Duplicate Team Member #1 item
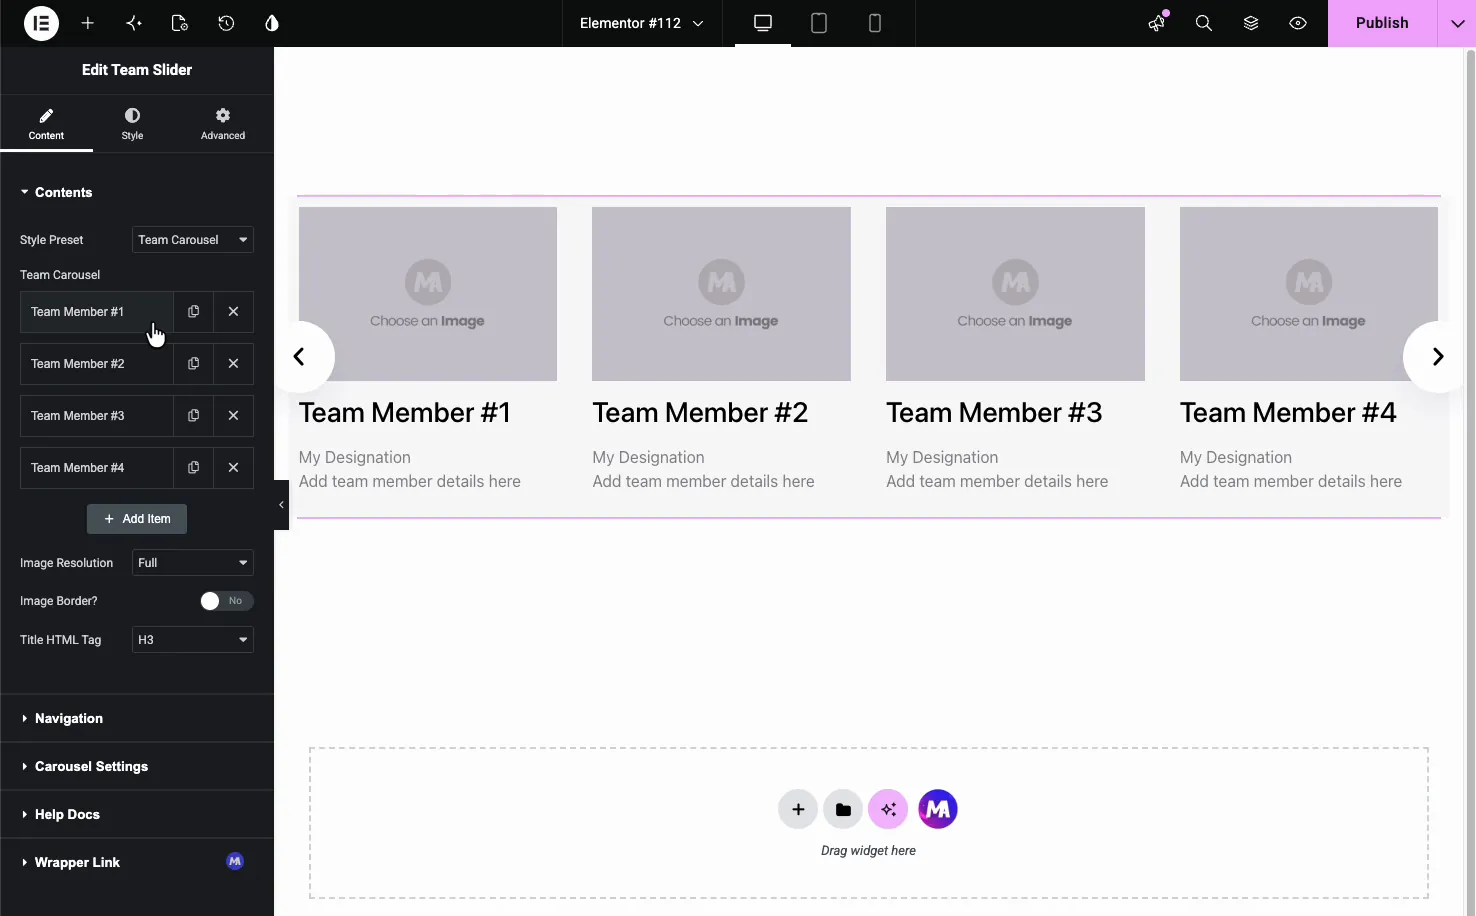The height and width of the screenshot is (916, 1476). click(x=193, y=312)
